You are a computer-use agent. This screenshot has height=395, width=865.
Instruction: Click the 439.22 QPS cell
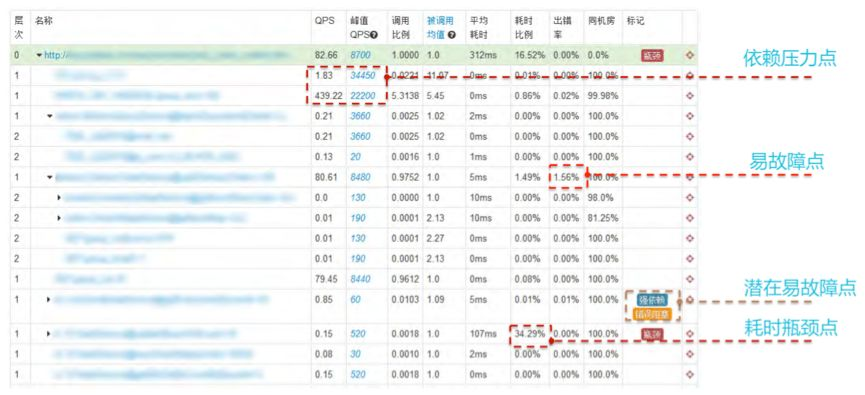[328, 96]
